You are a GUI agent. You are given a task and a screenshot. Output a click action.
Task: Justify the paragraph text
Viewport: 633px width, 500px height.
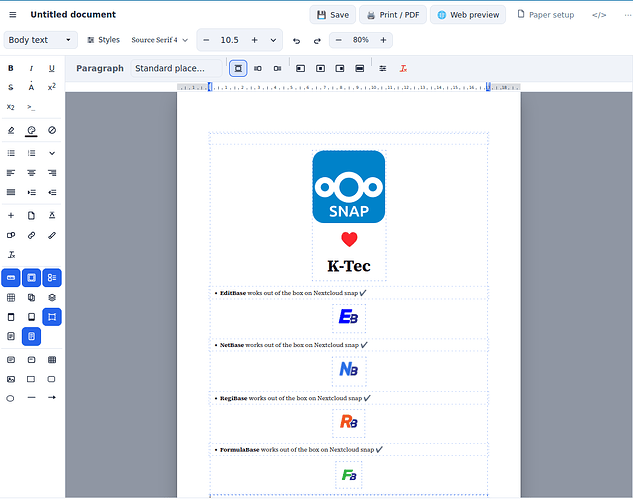click(x=11, y=192)
